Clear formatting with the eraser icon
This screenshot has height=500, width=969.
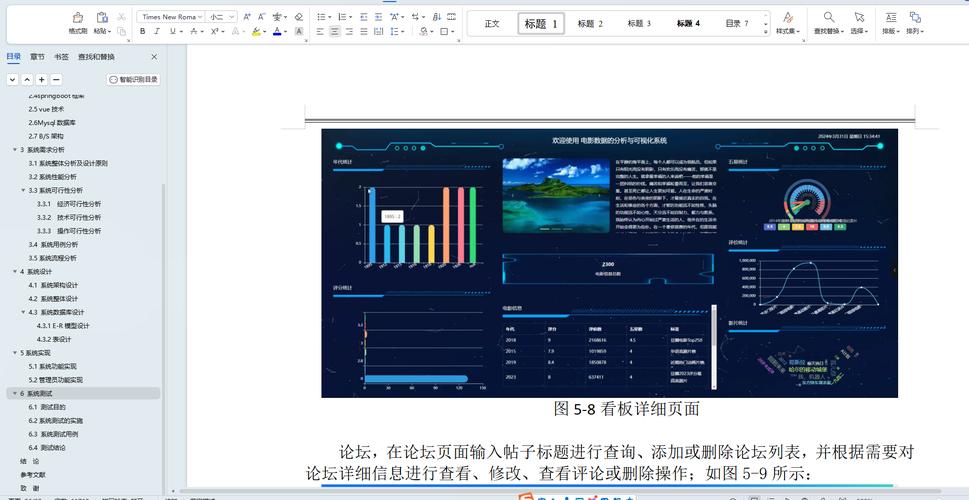point(299,17)
